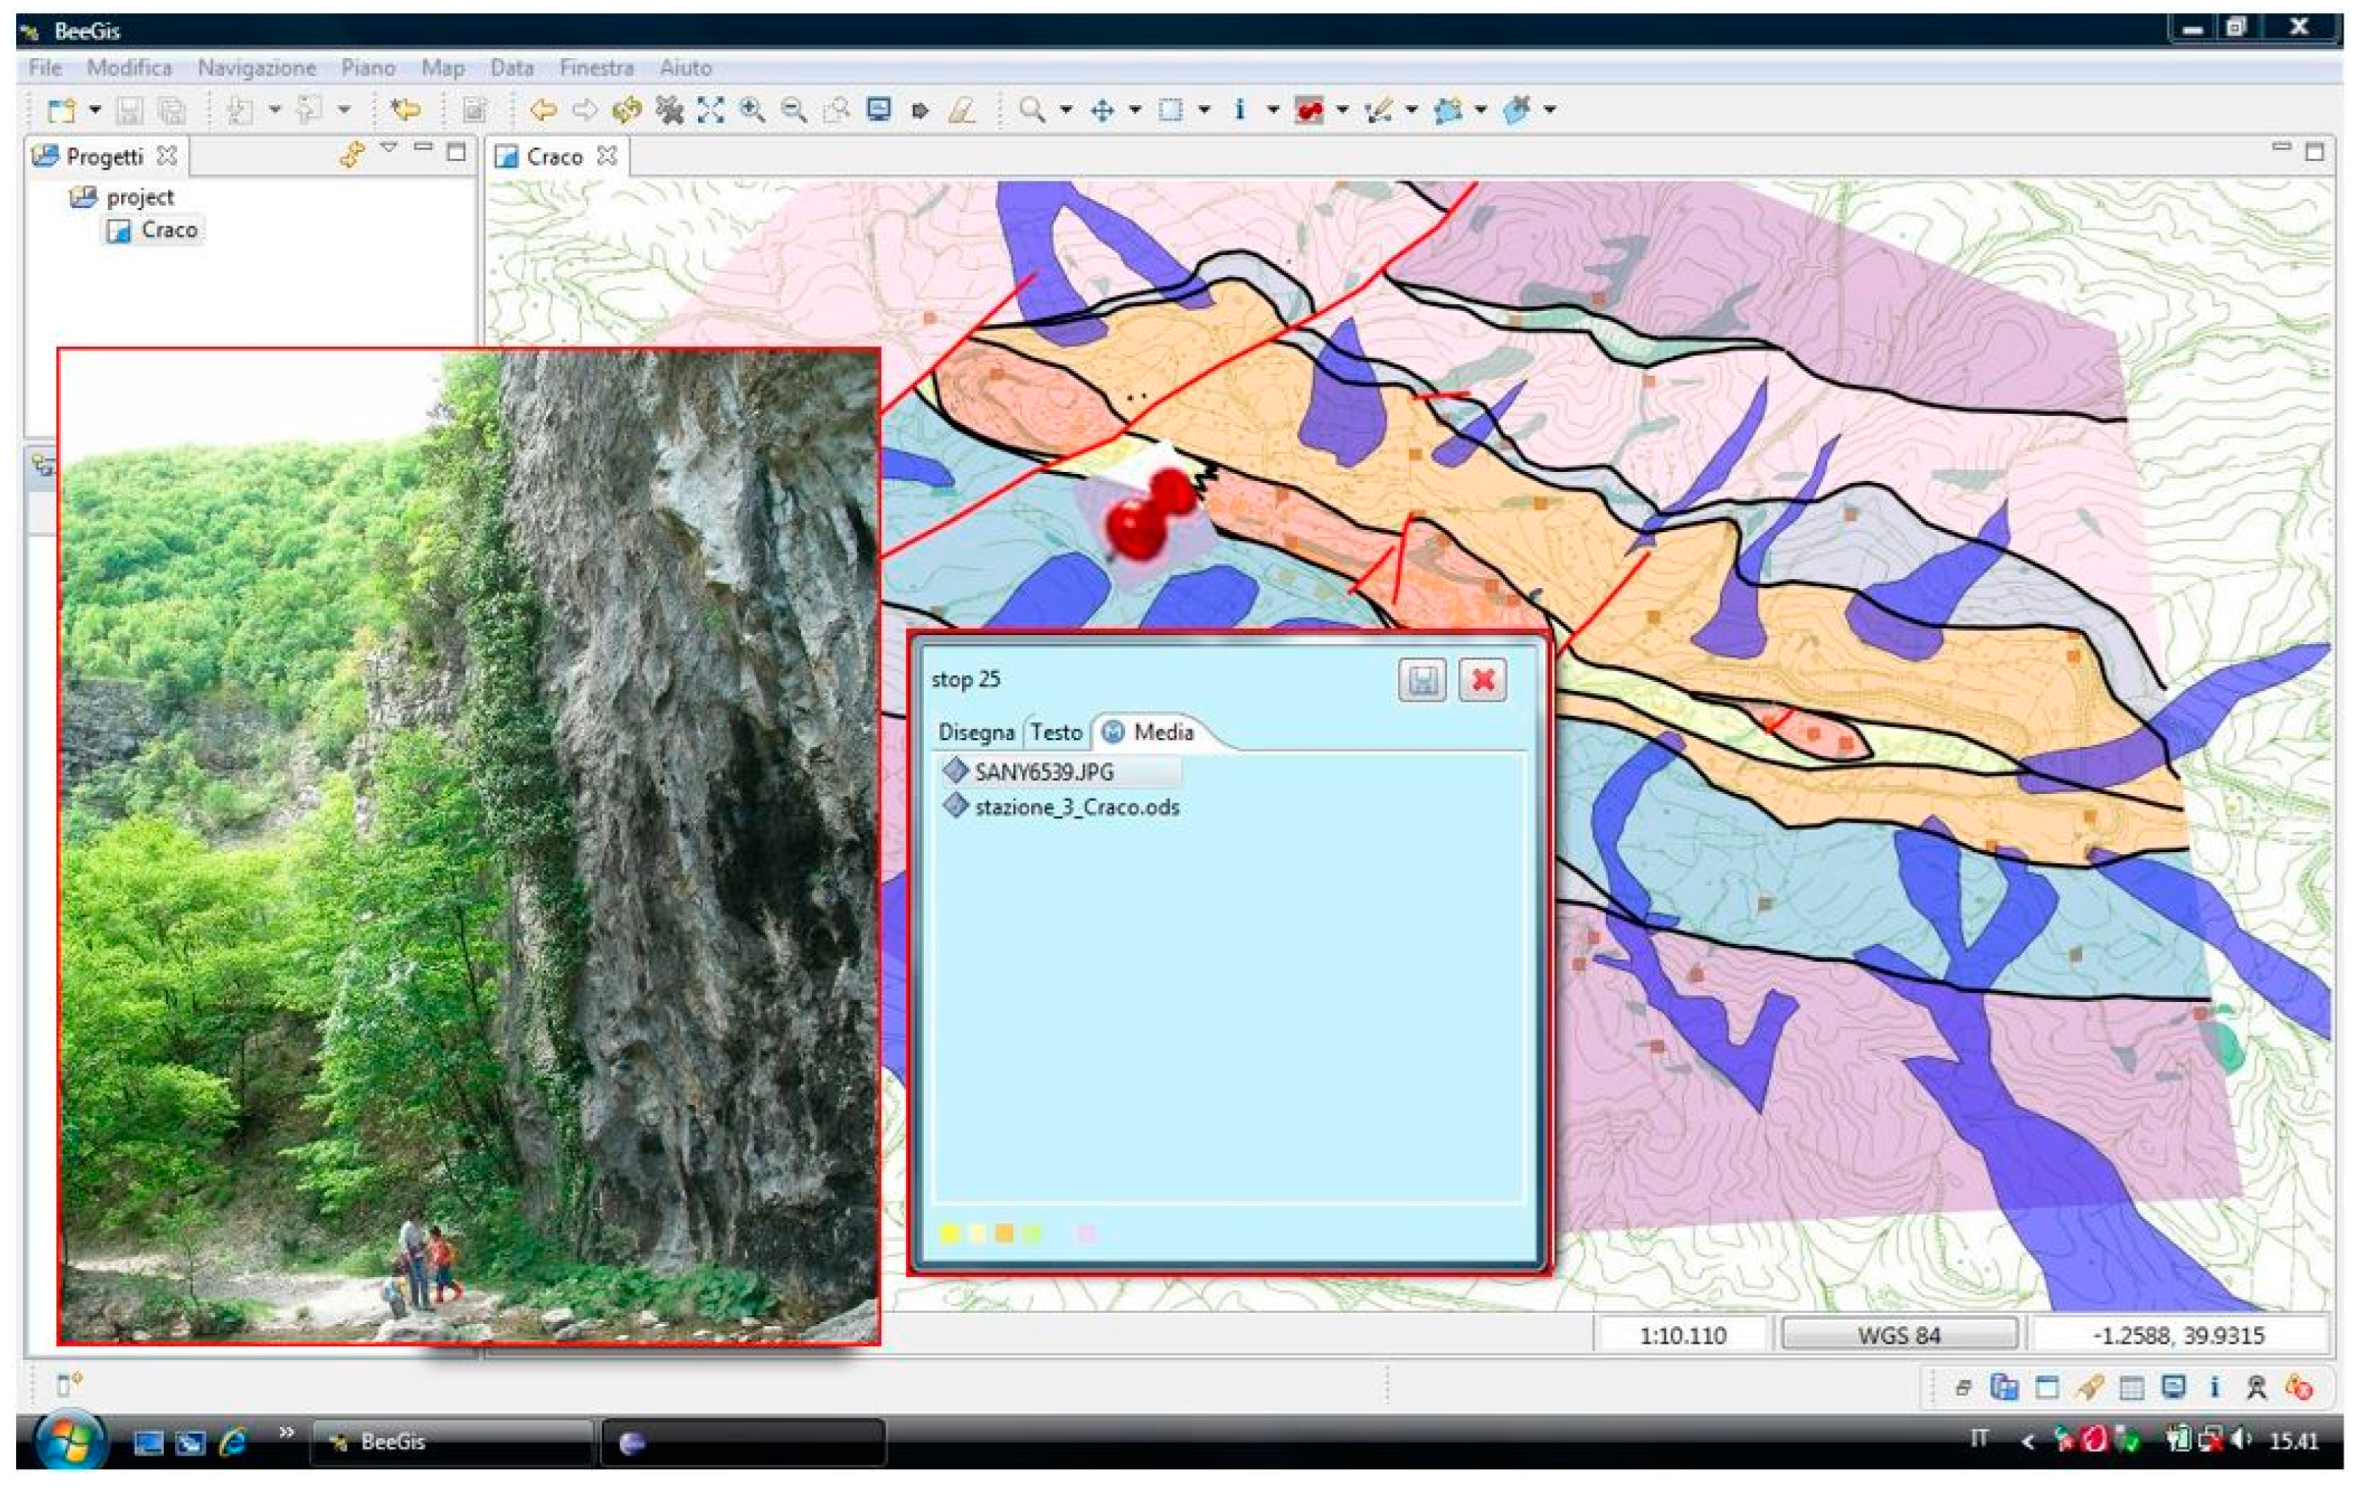Pick the orange note color swatch
Viewport: 2355px width, 1497px height.
click(1004, 1234)
